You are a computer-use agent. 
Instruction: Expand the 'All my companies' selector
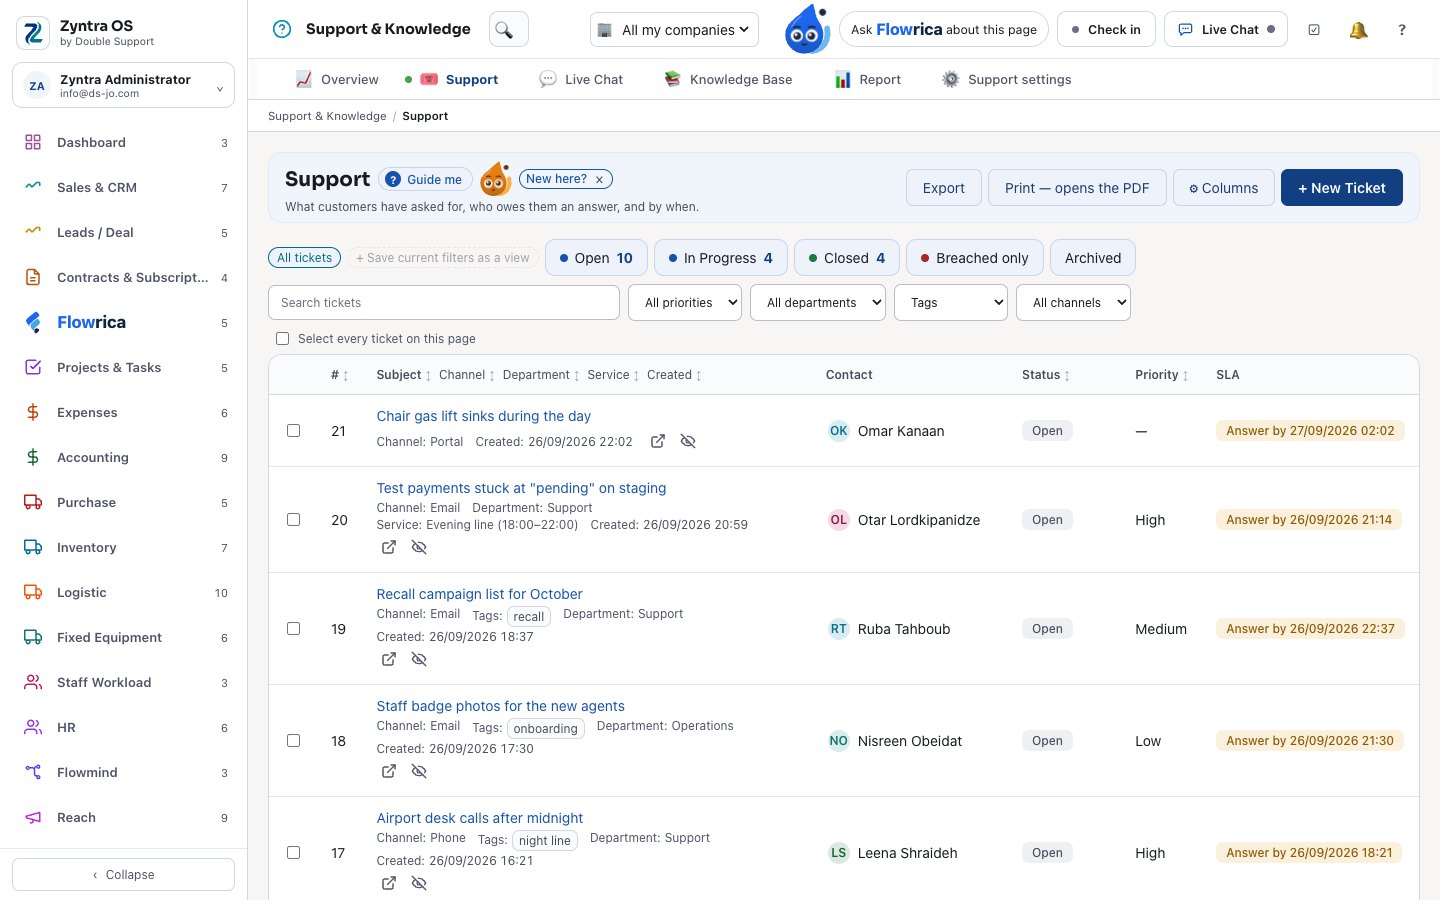[x=674, y=30]
